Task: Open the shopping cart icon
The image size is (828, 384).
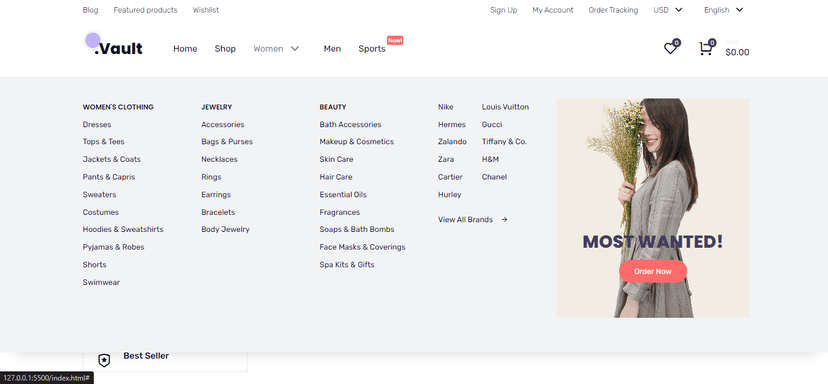Action: click(x=705, y=49)
